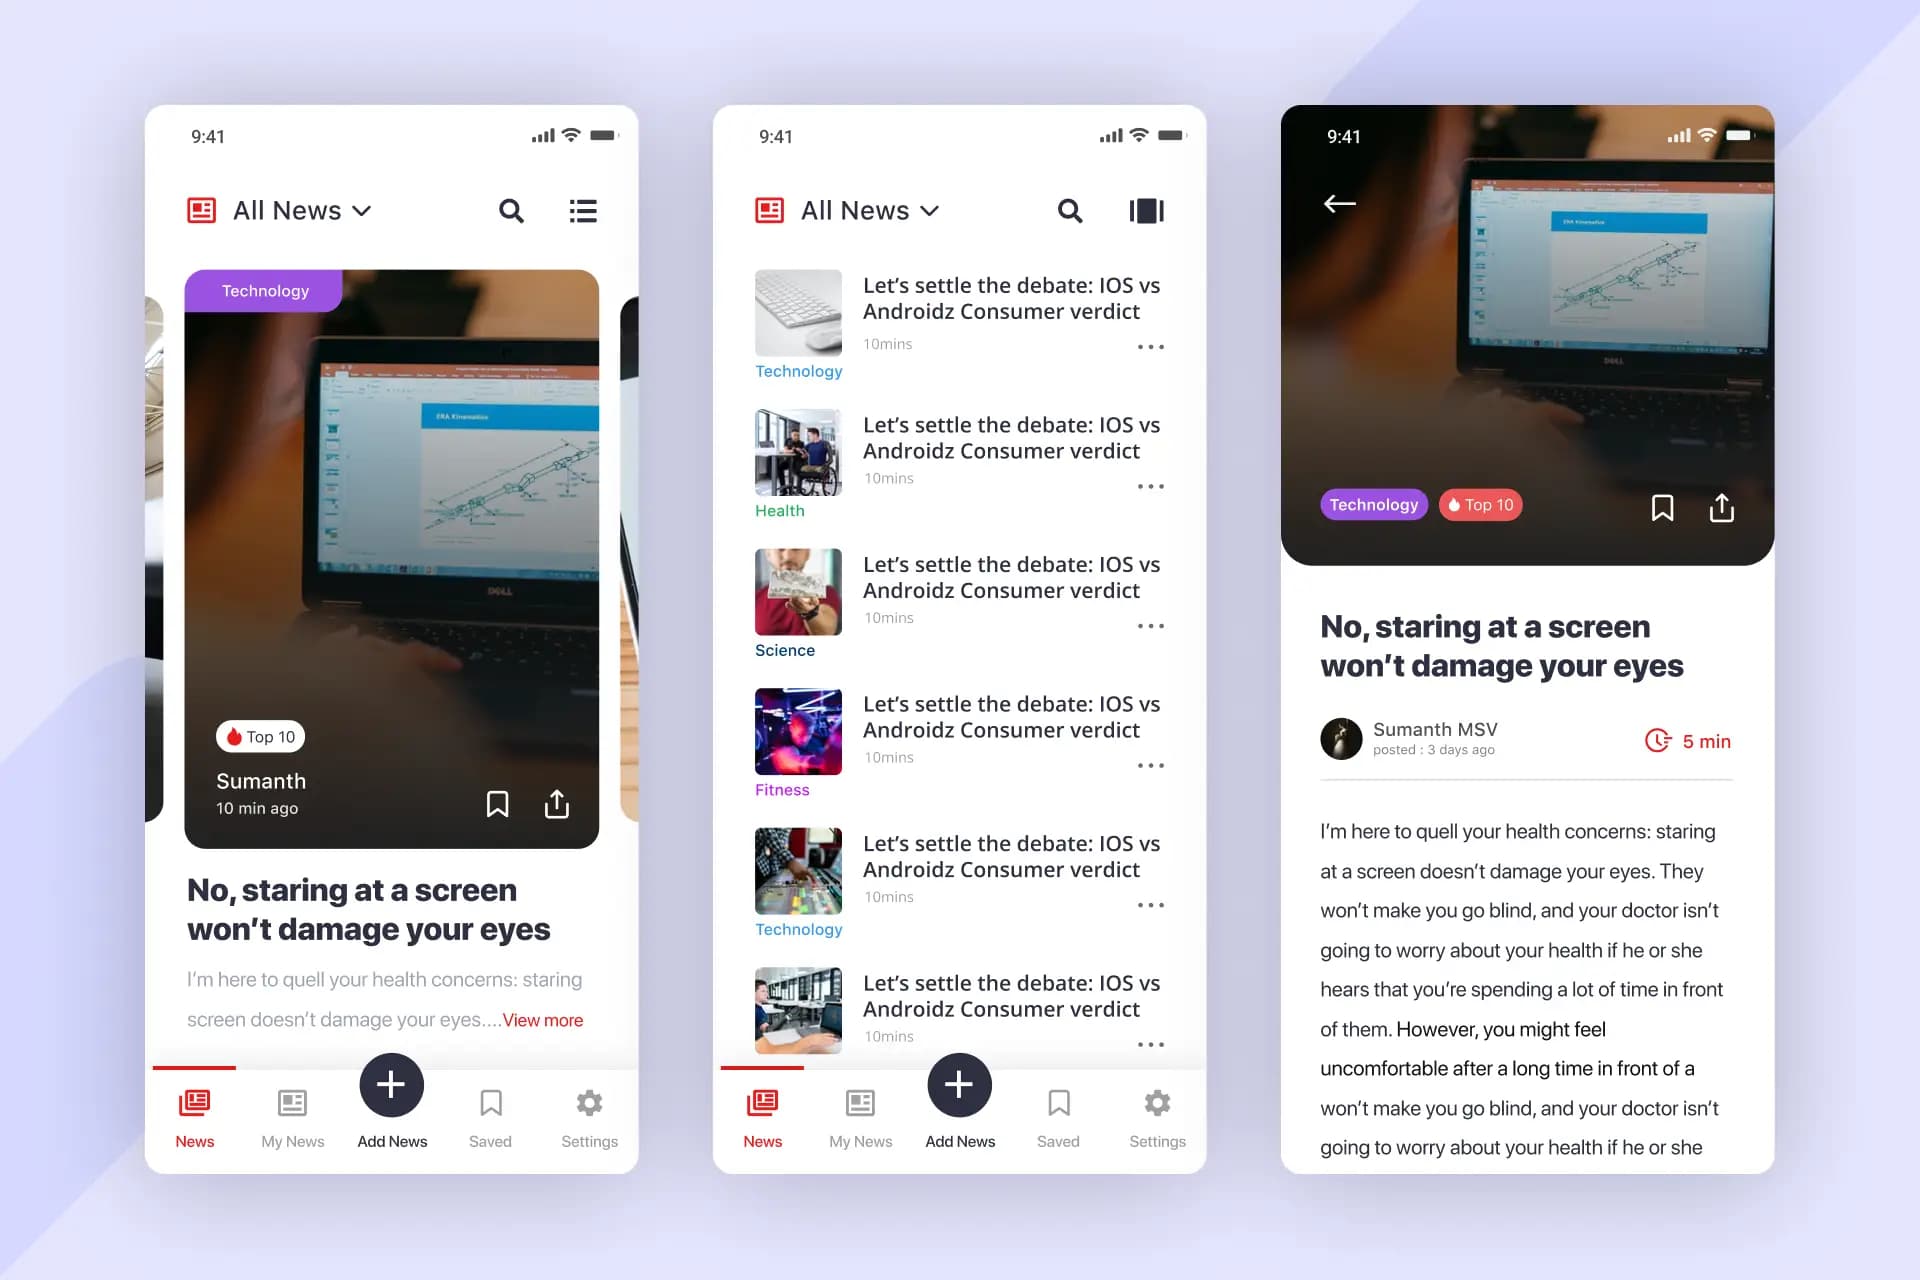Viewport: 1920px width, 1280px height.
Task: Tap the search icon in top bar
Action: pyautogui.click(x=513, y=210)
